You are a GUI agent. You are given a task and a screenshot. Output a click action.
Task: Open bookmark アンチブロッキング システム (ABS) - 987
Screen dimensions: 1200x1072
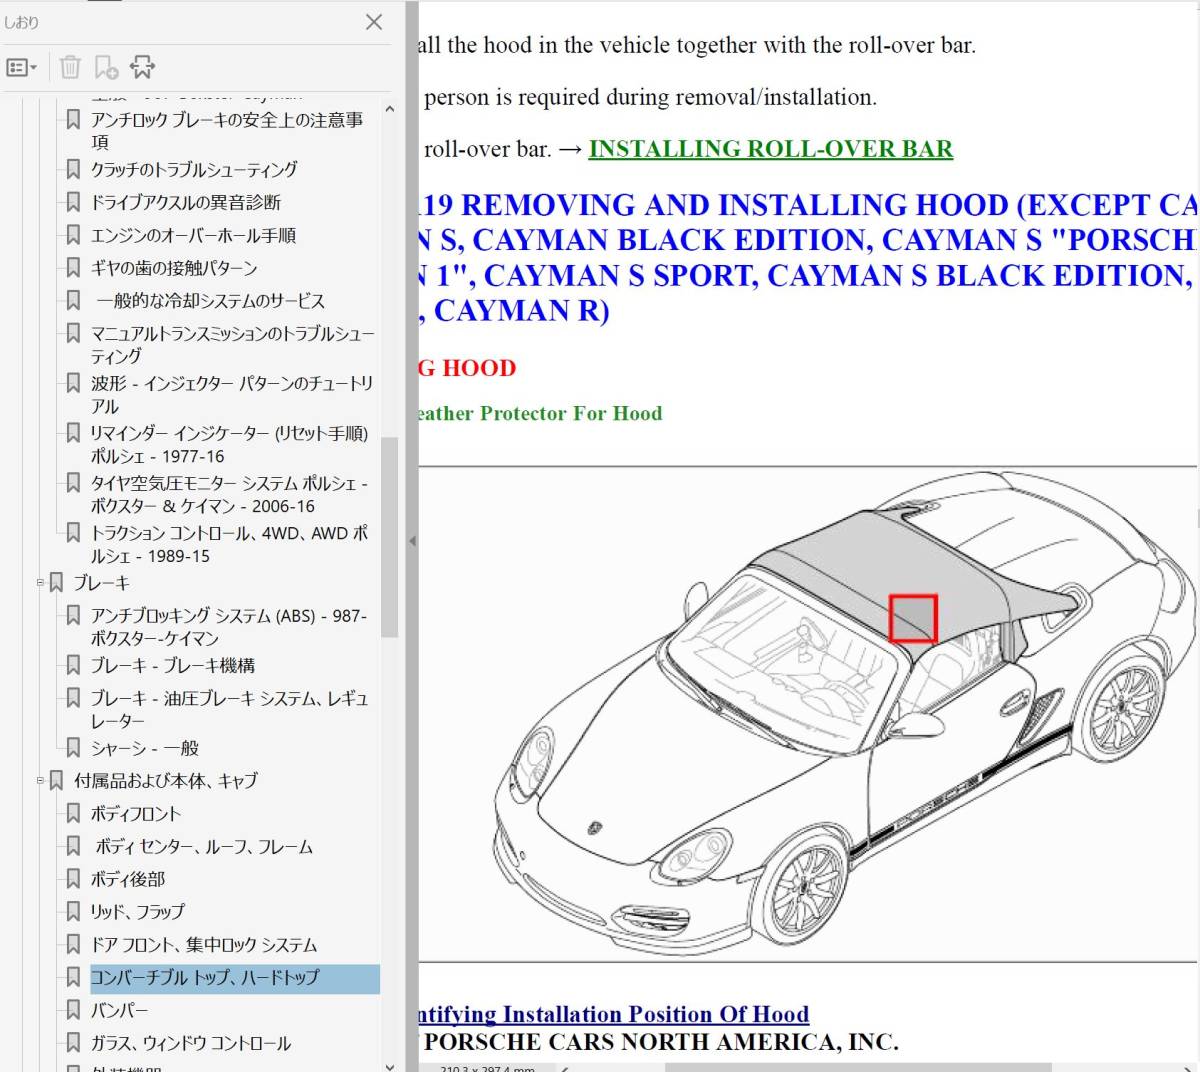click(x=229, y=626)
